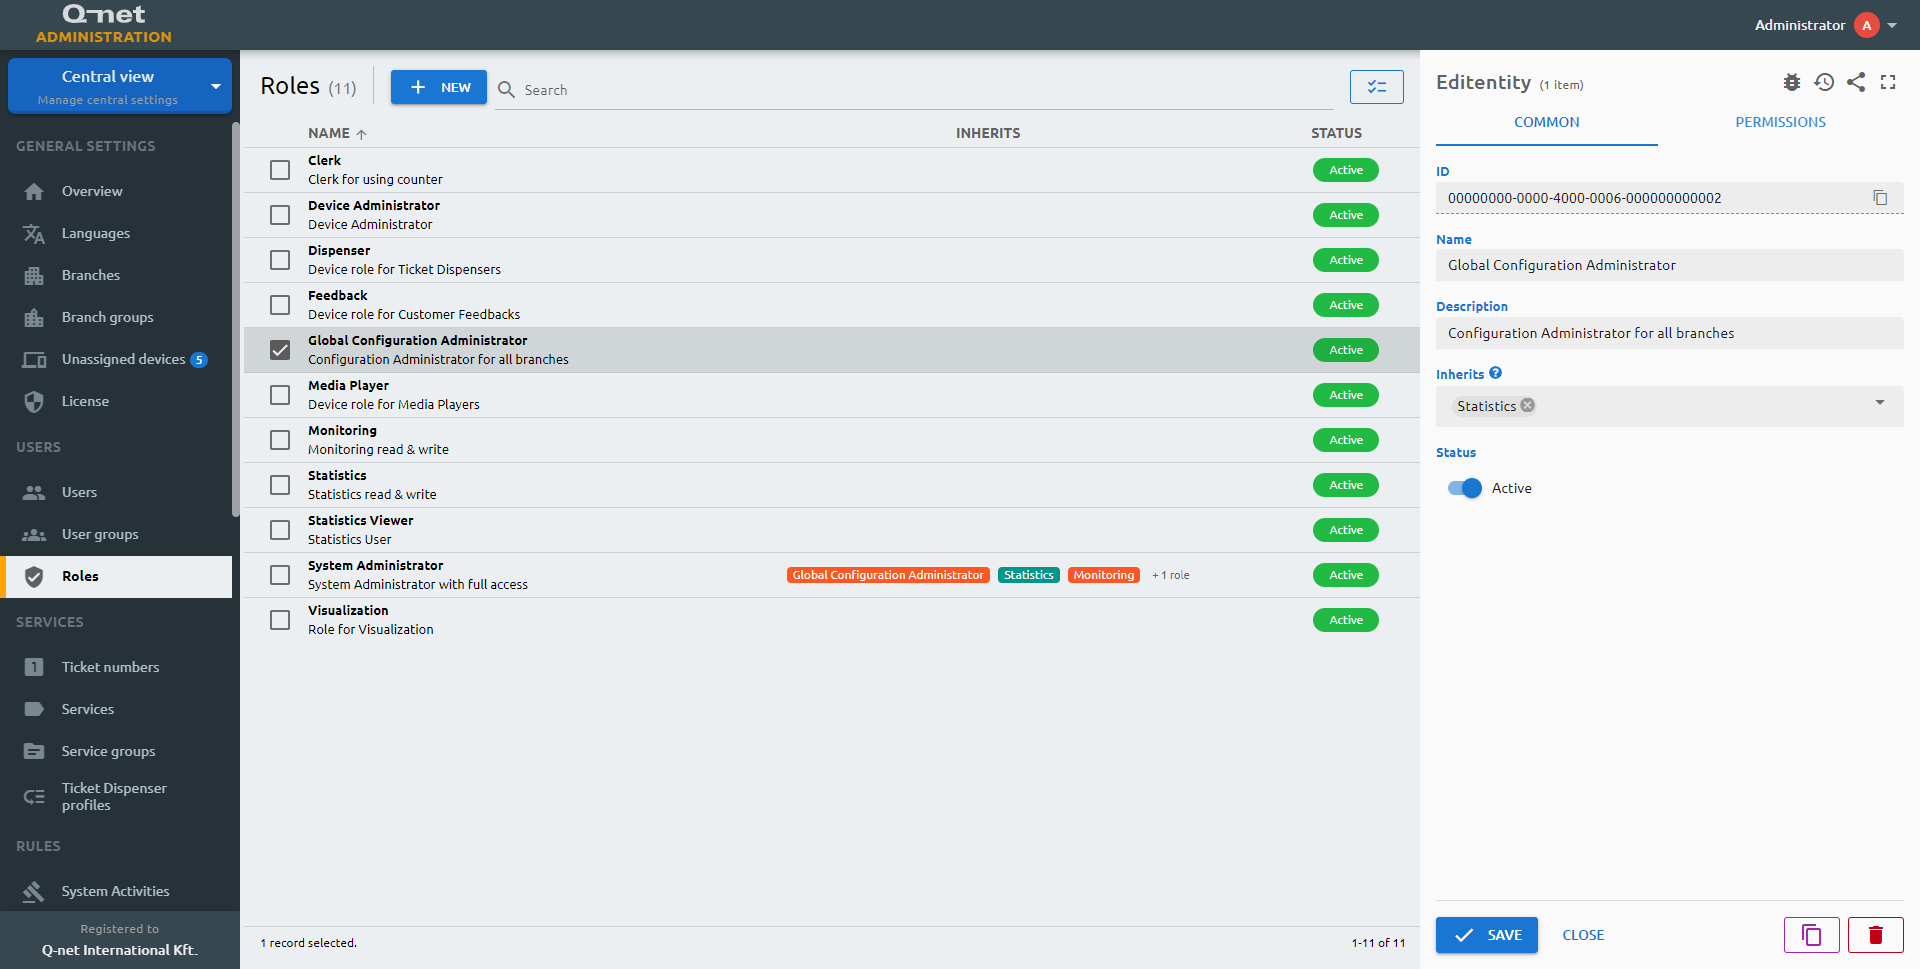Click the Monitoring tag on System Administrator row
Image resolution: width=1920 pixels, height=969 pixels.
[x=1104, y=575]
